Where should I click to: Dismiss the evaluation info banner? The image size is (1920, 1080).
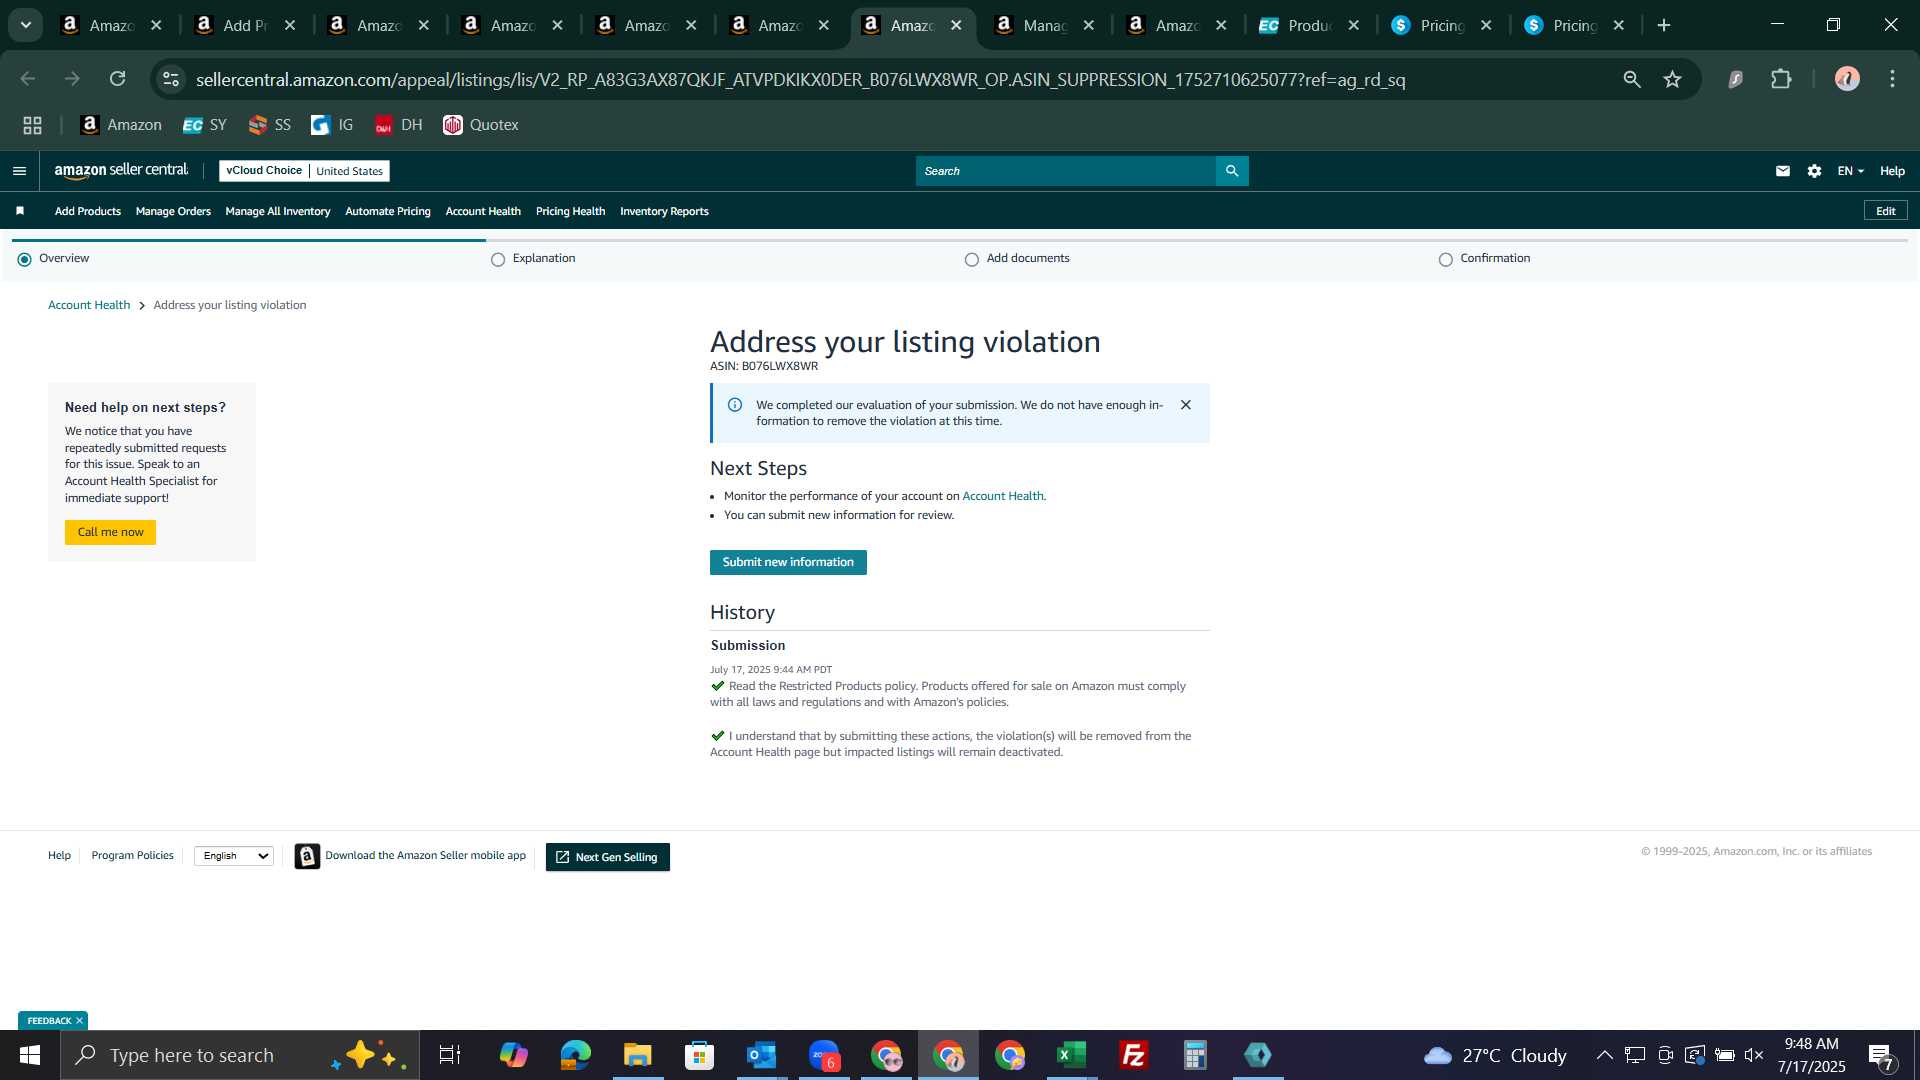1185,405
